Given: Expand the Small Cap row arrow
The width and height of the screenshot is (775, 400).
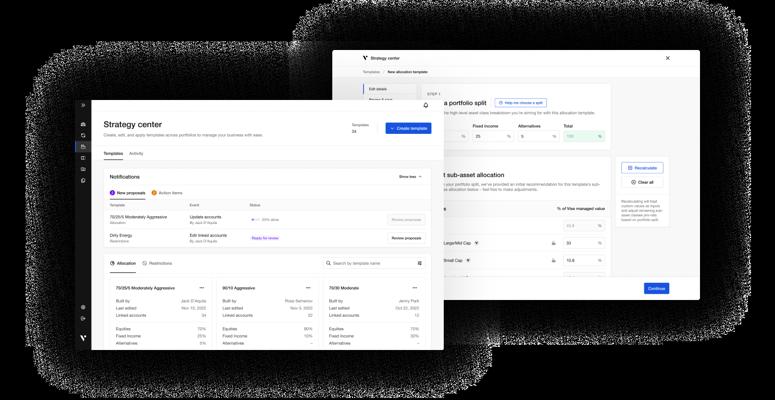Looking at the screenshot, I should [468, 260].
